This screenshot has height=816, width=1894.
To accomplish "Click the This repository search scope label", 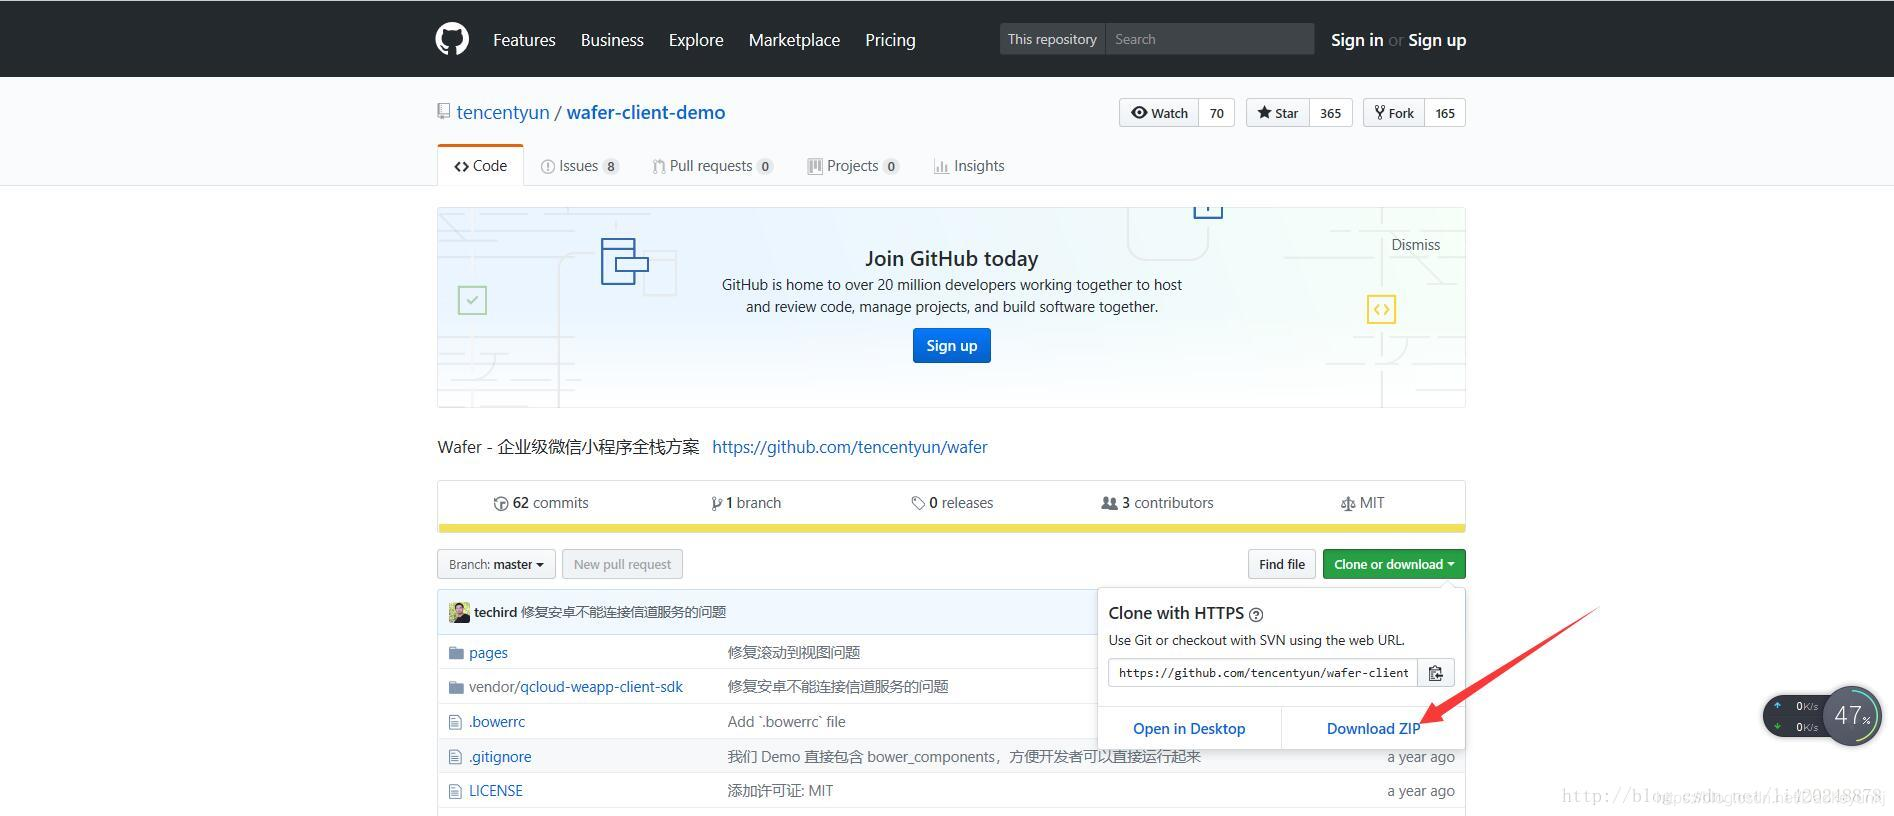I will (x=1052, y=39).
